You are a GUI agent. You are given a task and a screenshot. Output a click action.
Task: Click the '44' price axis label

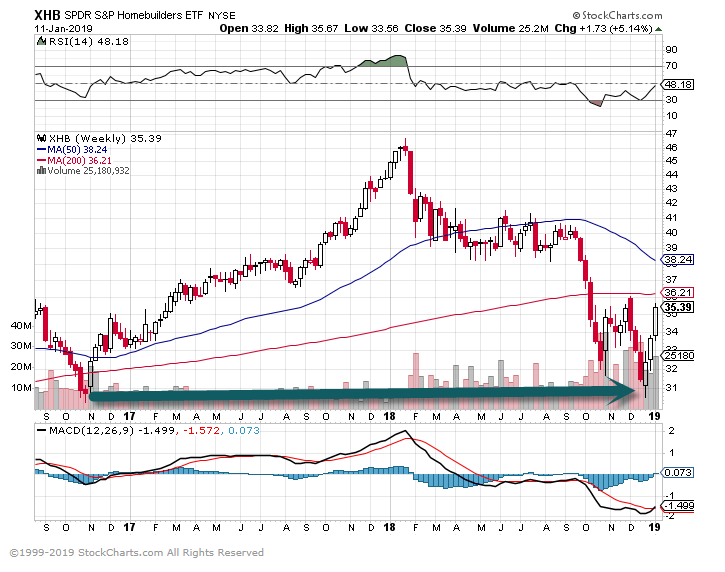click(x=671, y=175)
